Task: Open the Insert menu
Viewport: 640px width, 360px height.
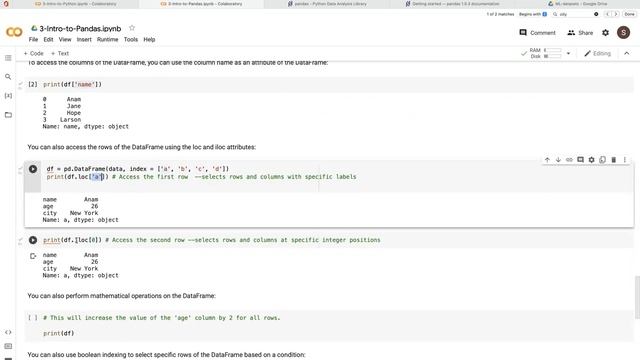Action: [x=84, y=40]
